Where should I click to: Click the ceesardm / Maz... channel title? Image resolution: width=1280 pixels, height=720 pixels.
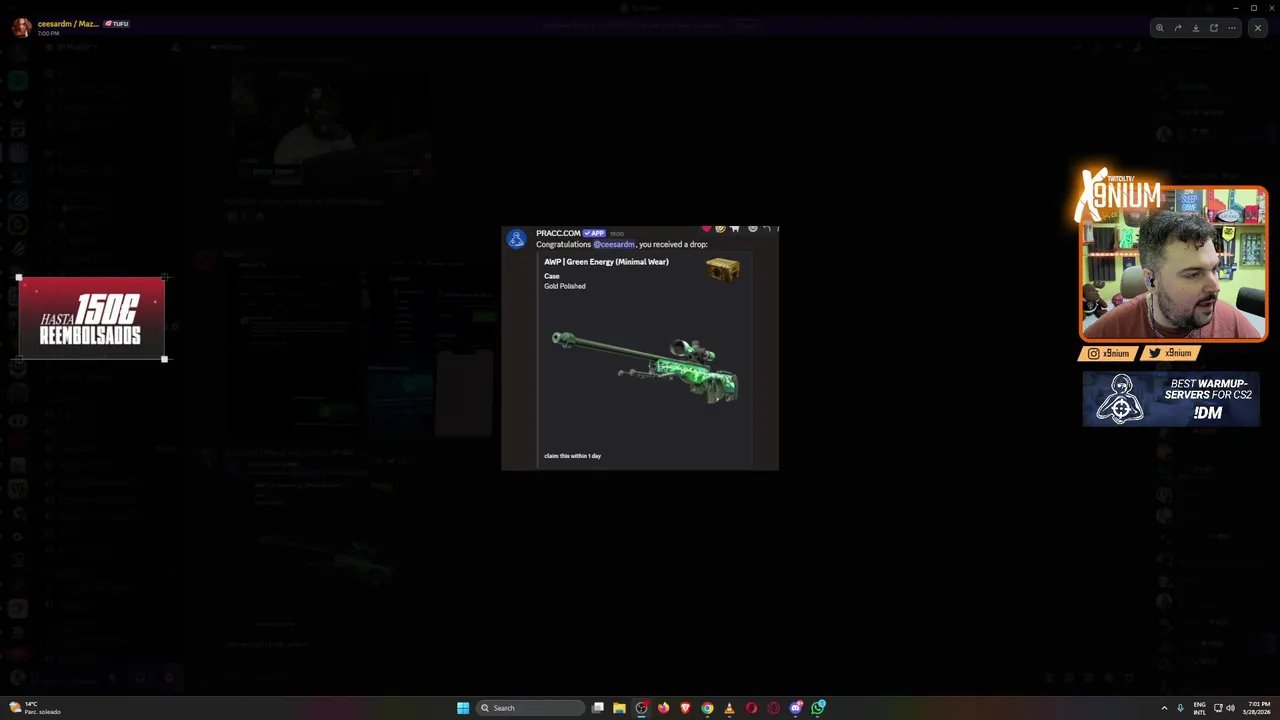67,23
